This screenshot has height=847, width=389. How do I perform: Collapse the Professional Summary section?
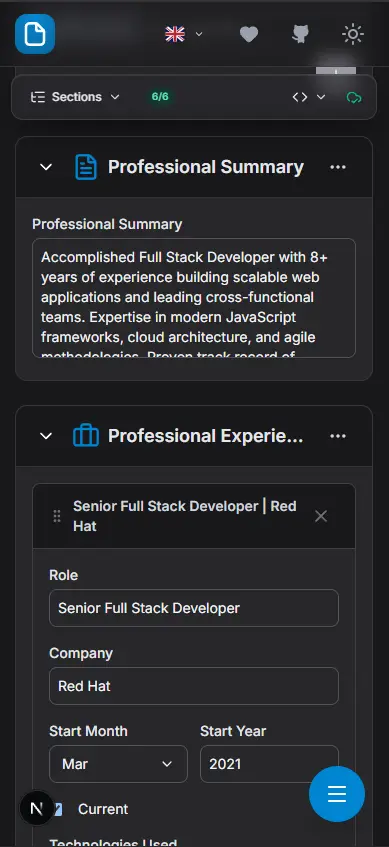pos(46,167)
